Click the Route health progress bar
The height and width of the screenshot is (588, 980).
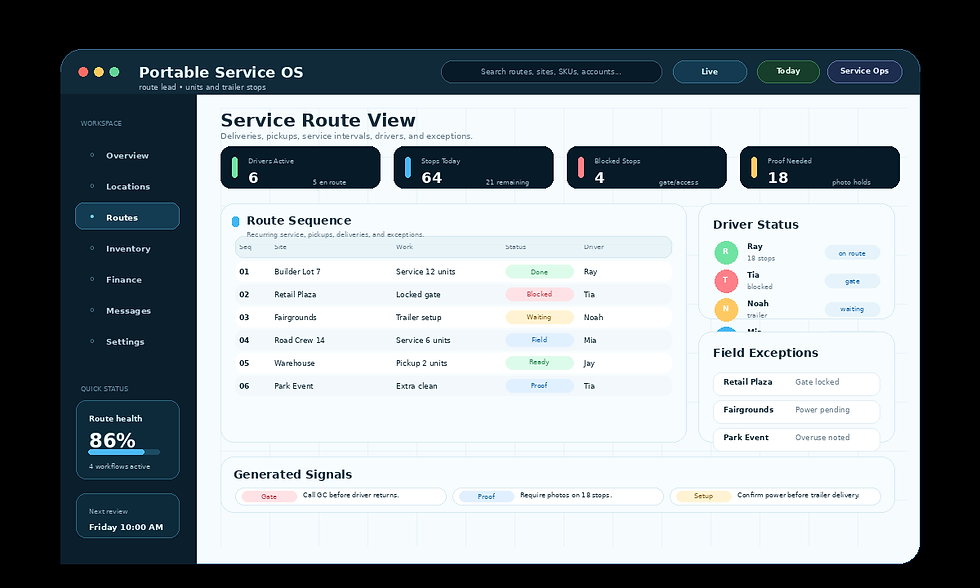coord(124,452)
